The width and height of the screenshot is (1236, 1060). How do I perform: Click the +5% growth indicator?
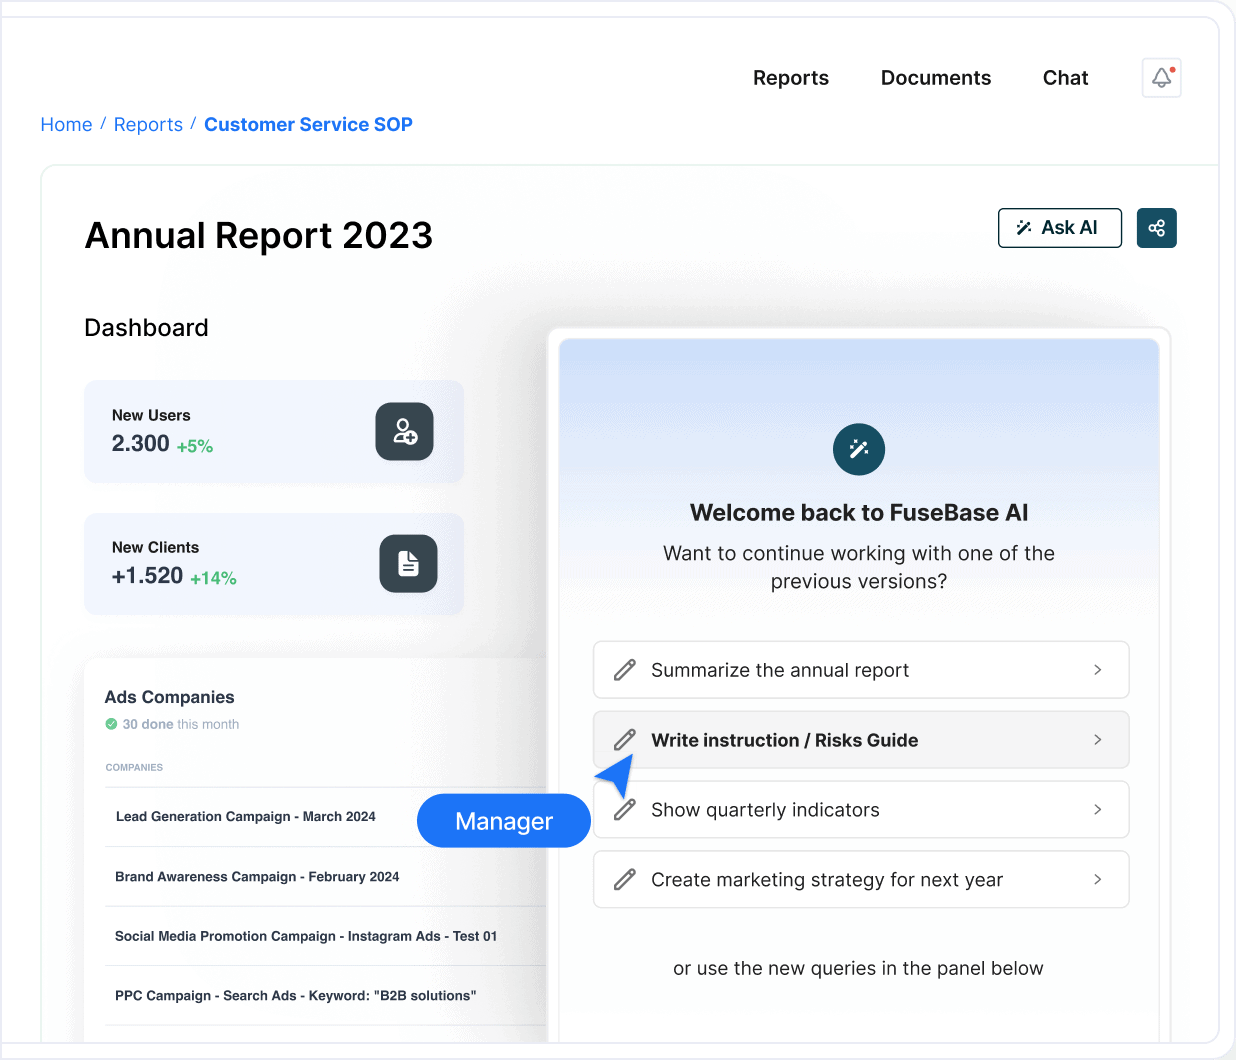click(195, 447)
